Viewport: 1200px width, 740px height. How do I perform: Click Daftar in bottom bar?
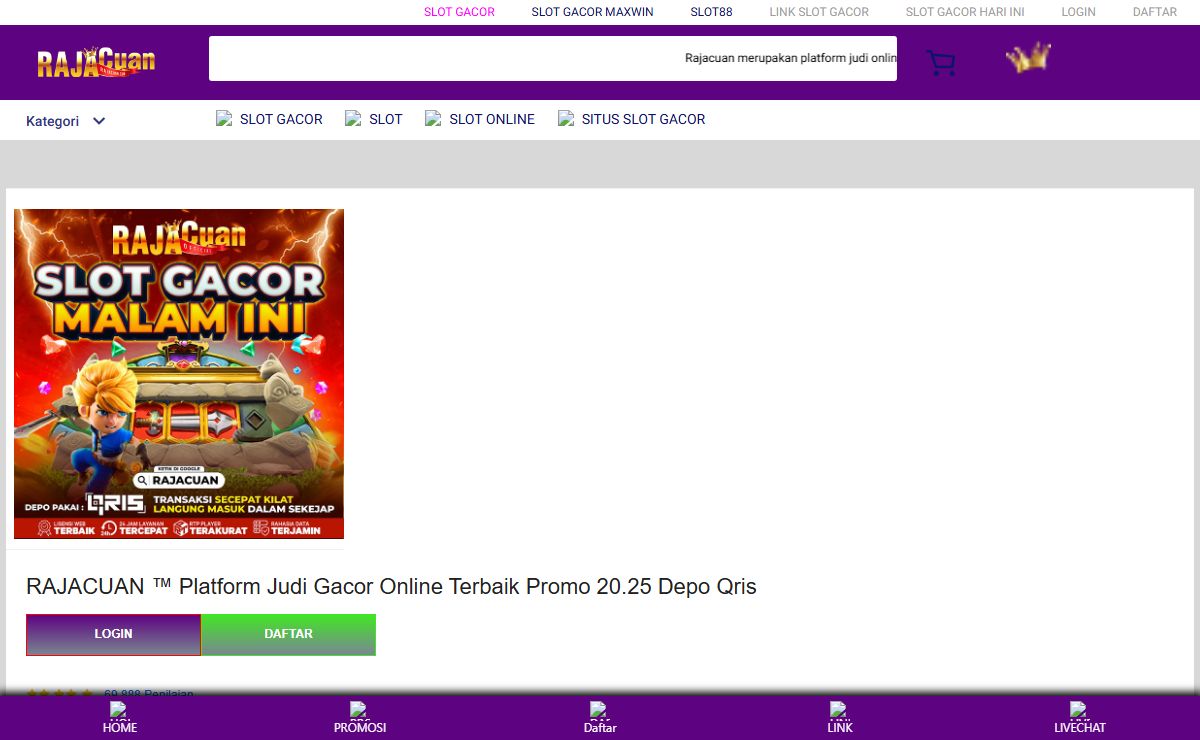600,719
